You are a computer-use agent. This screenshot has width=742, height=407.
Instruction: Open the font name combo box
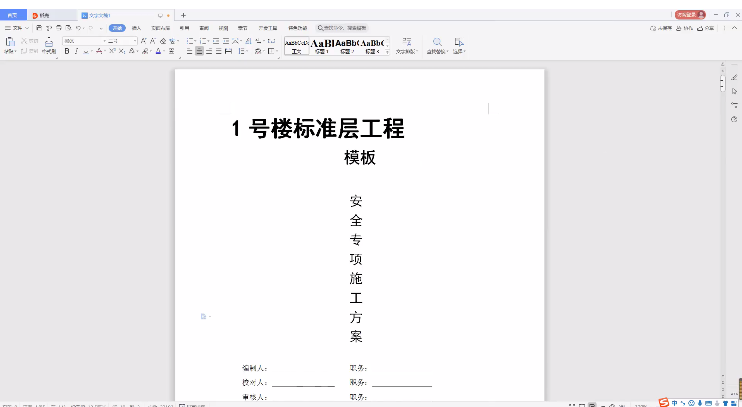tap(84, 41)
